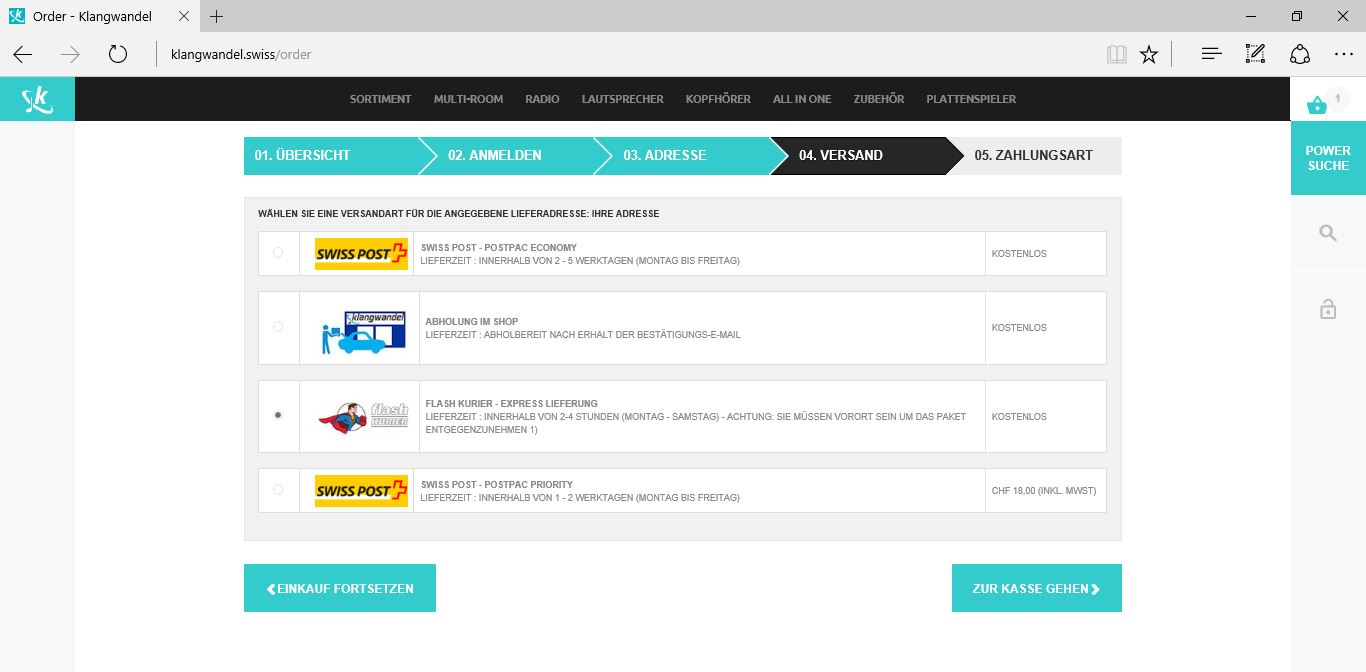
Task: Open the Lautsprecher menu
Action: [x=622, y=99]
